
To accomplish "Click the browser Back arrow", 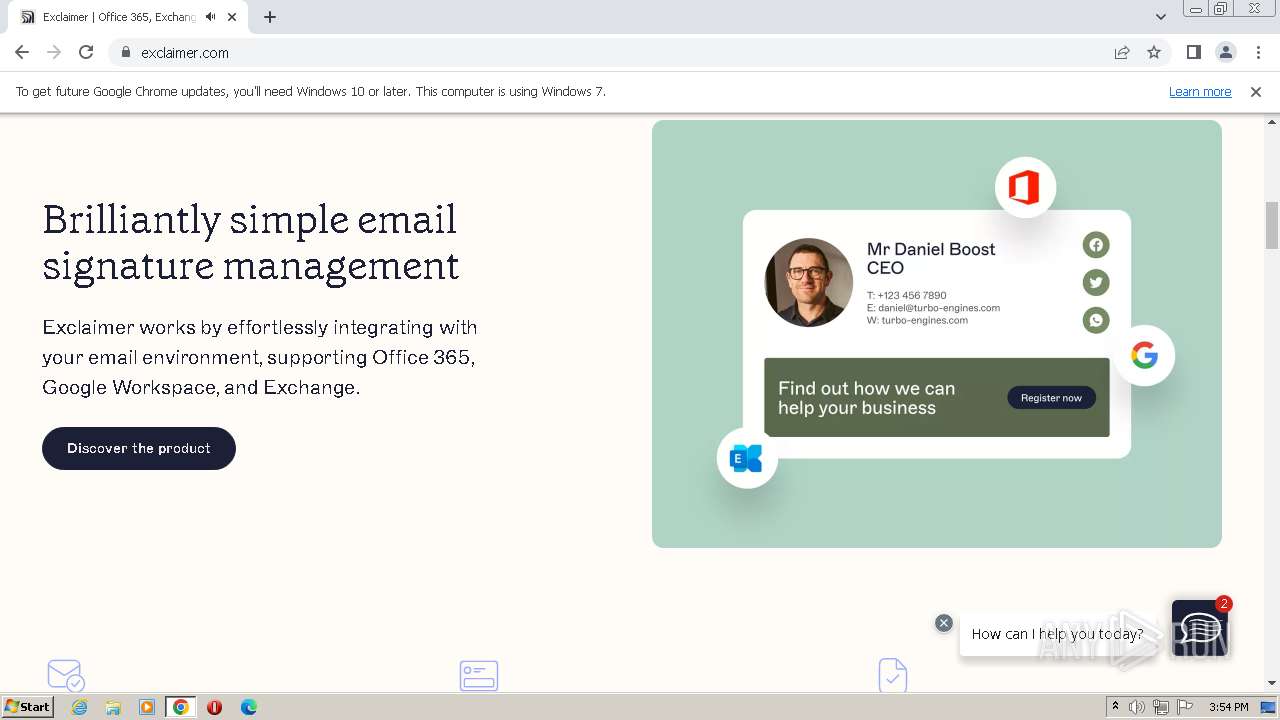I will pyautogui.click(x=22, y=52).
